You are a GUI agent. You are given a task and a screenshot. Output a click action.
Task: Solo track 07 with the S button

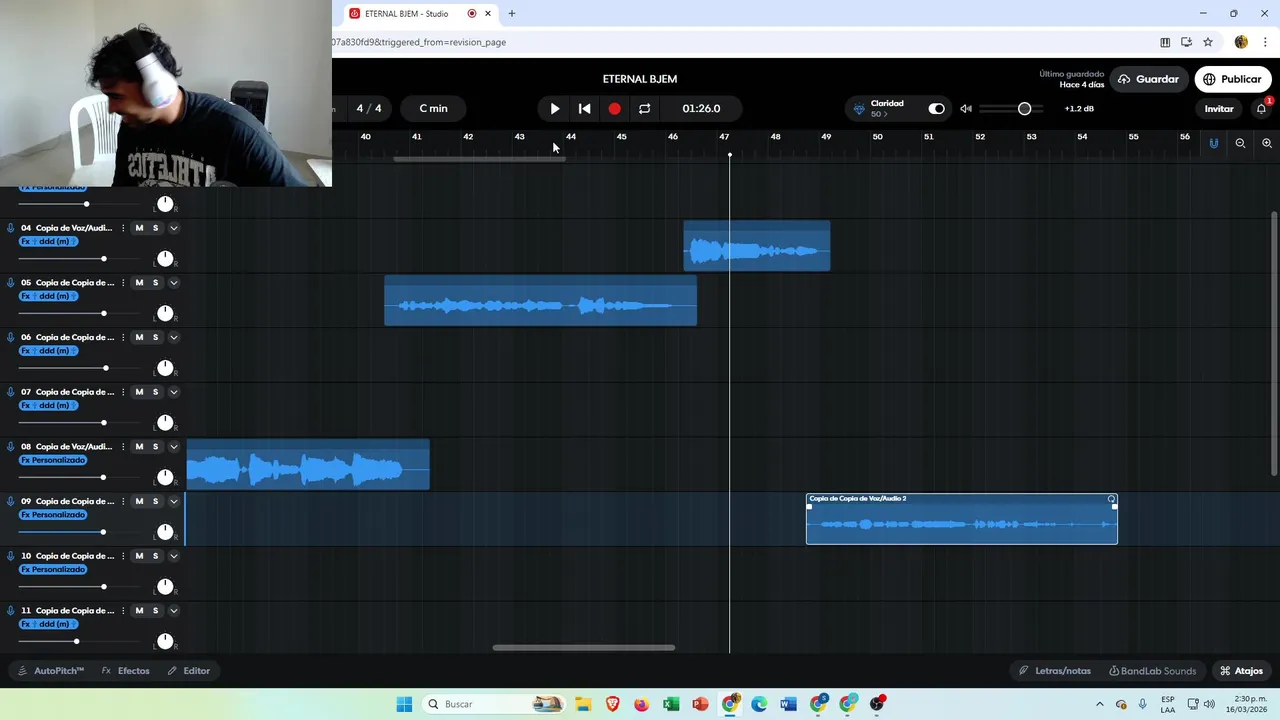pos(155,392)
